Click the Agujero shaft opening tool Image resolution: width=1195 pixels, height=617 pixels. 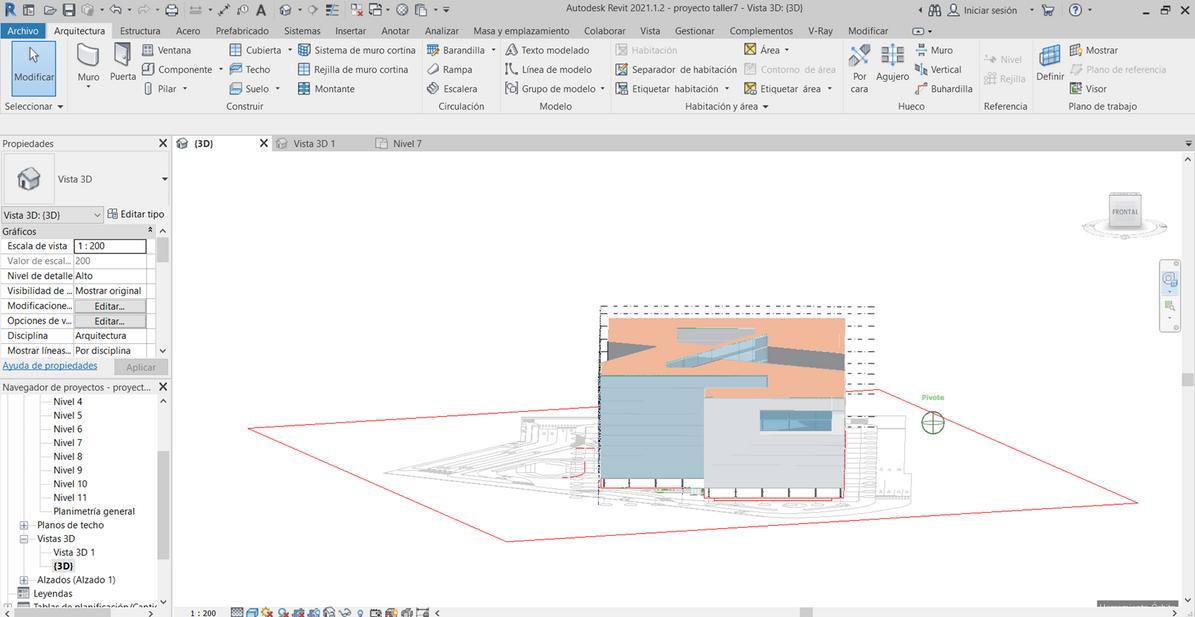coord(892,63)
